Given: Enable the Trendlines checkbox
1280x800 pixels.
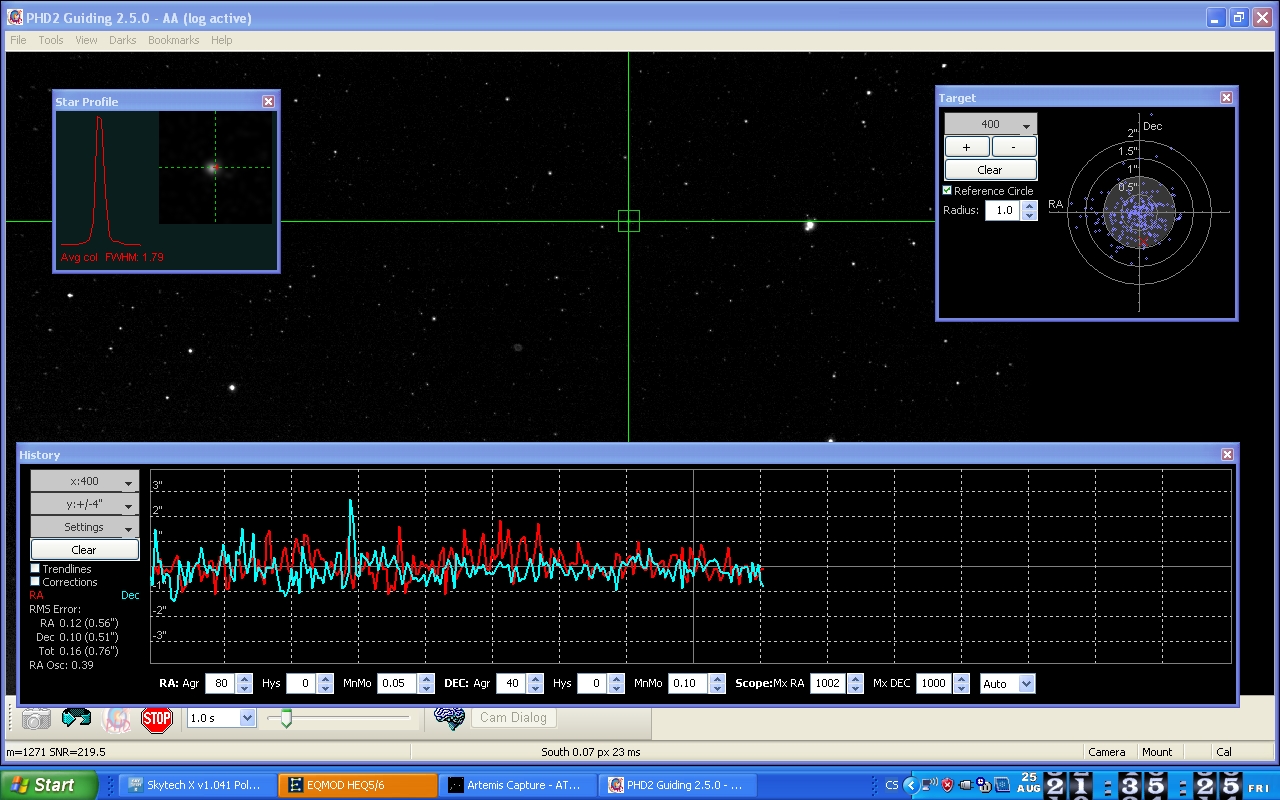Looking at the screenshot, I should [35, 569].
